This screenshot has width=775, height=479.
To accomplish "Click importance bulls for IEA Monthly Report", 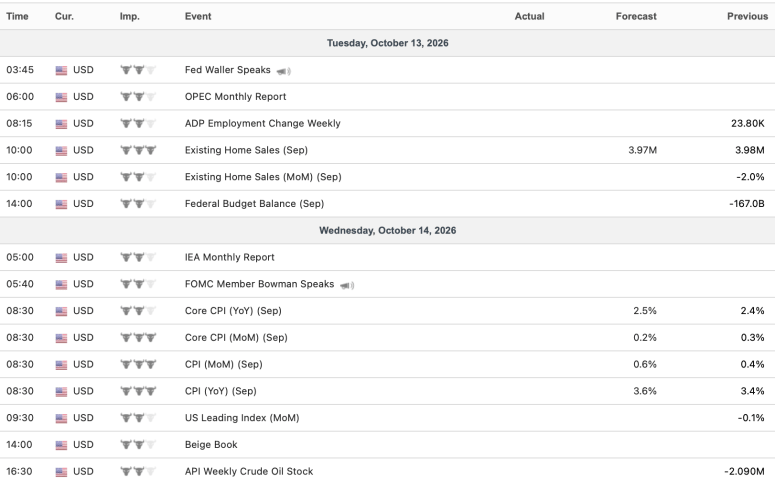I will coord(138,258).
